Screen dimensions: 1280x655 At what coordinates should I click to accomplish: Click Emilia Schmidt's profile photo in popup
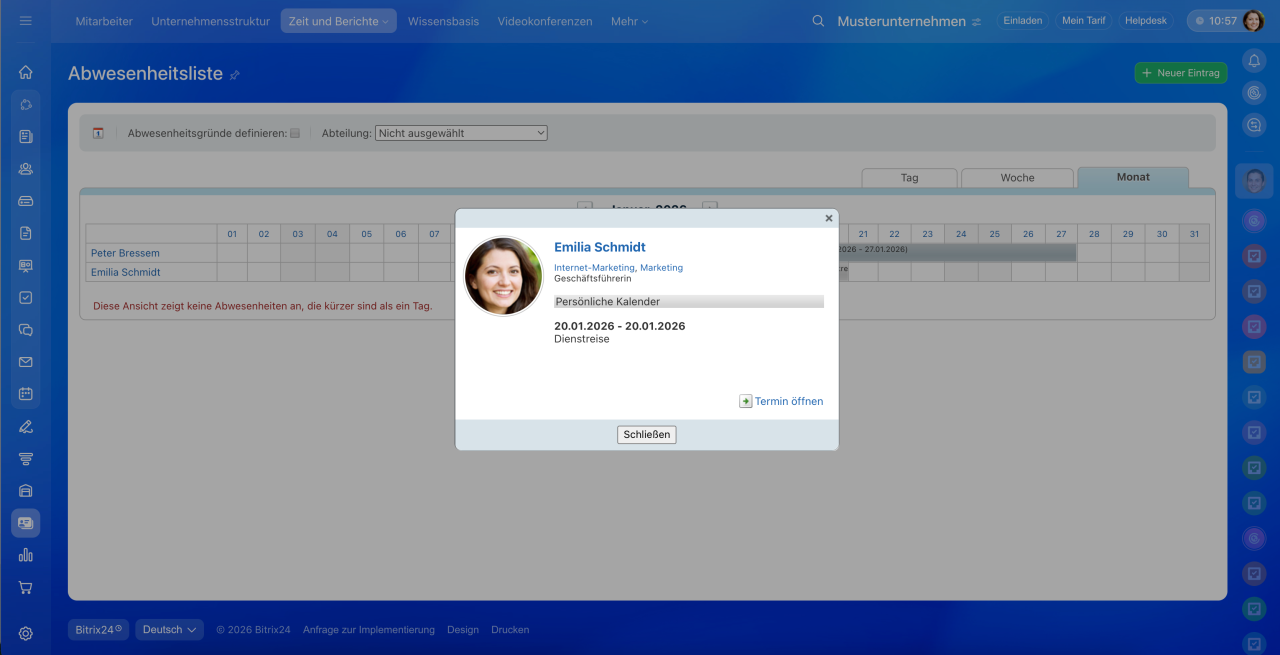tap(504, 276)
